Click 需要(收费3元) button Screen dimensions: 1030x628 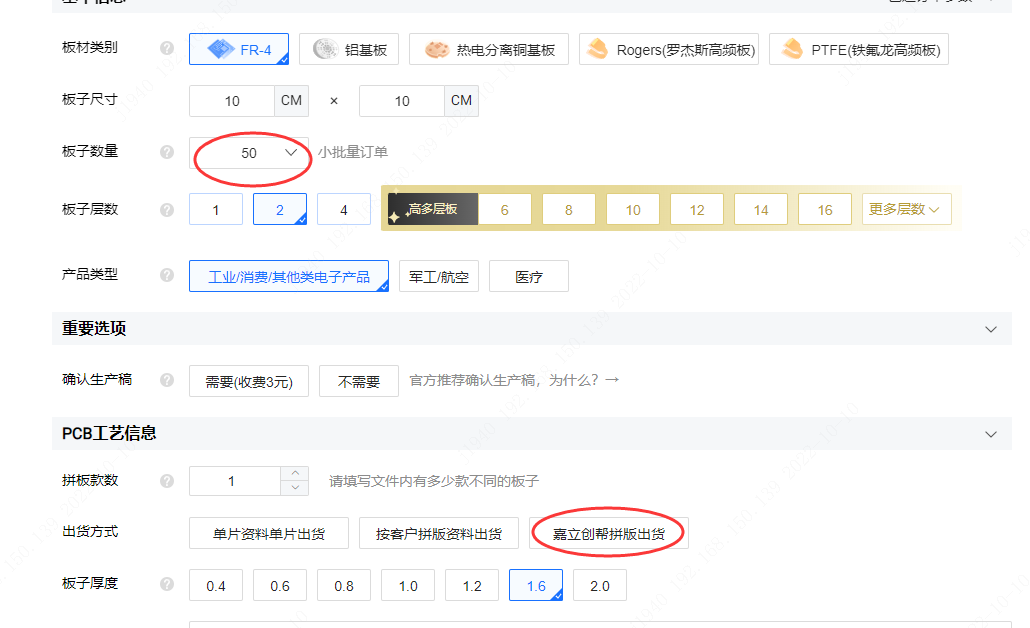click(249, 382)
